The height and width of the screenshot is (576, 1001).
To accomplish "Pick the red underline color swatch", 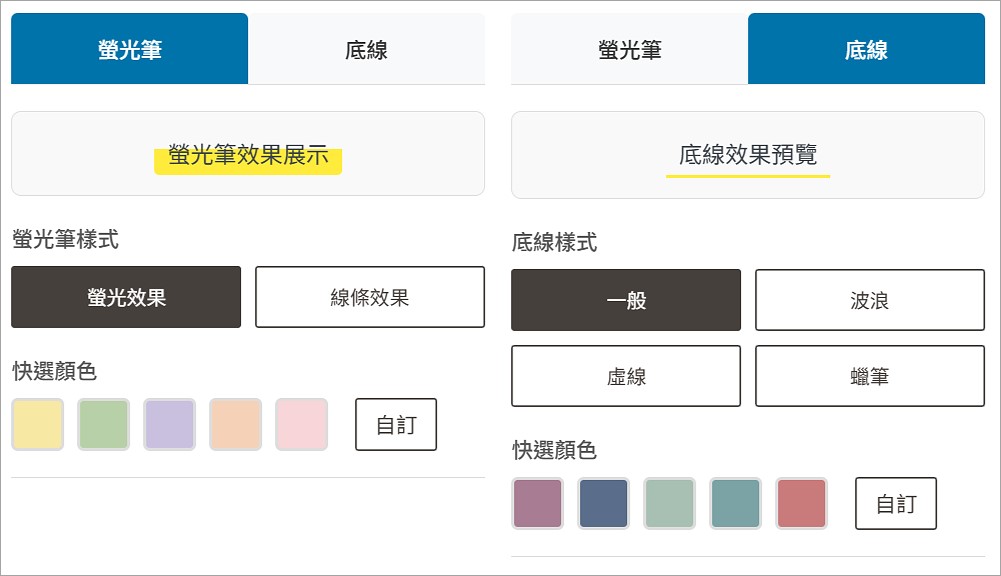I will [x=801, y=503].
